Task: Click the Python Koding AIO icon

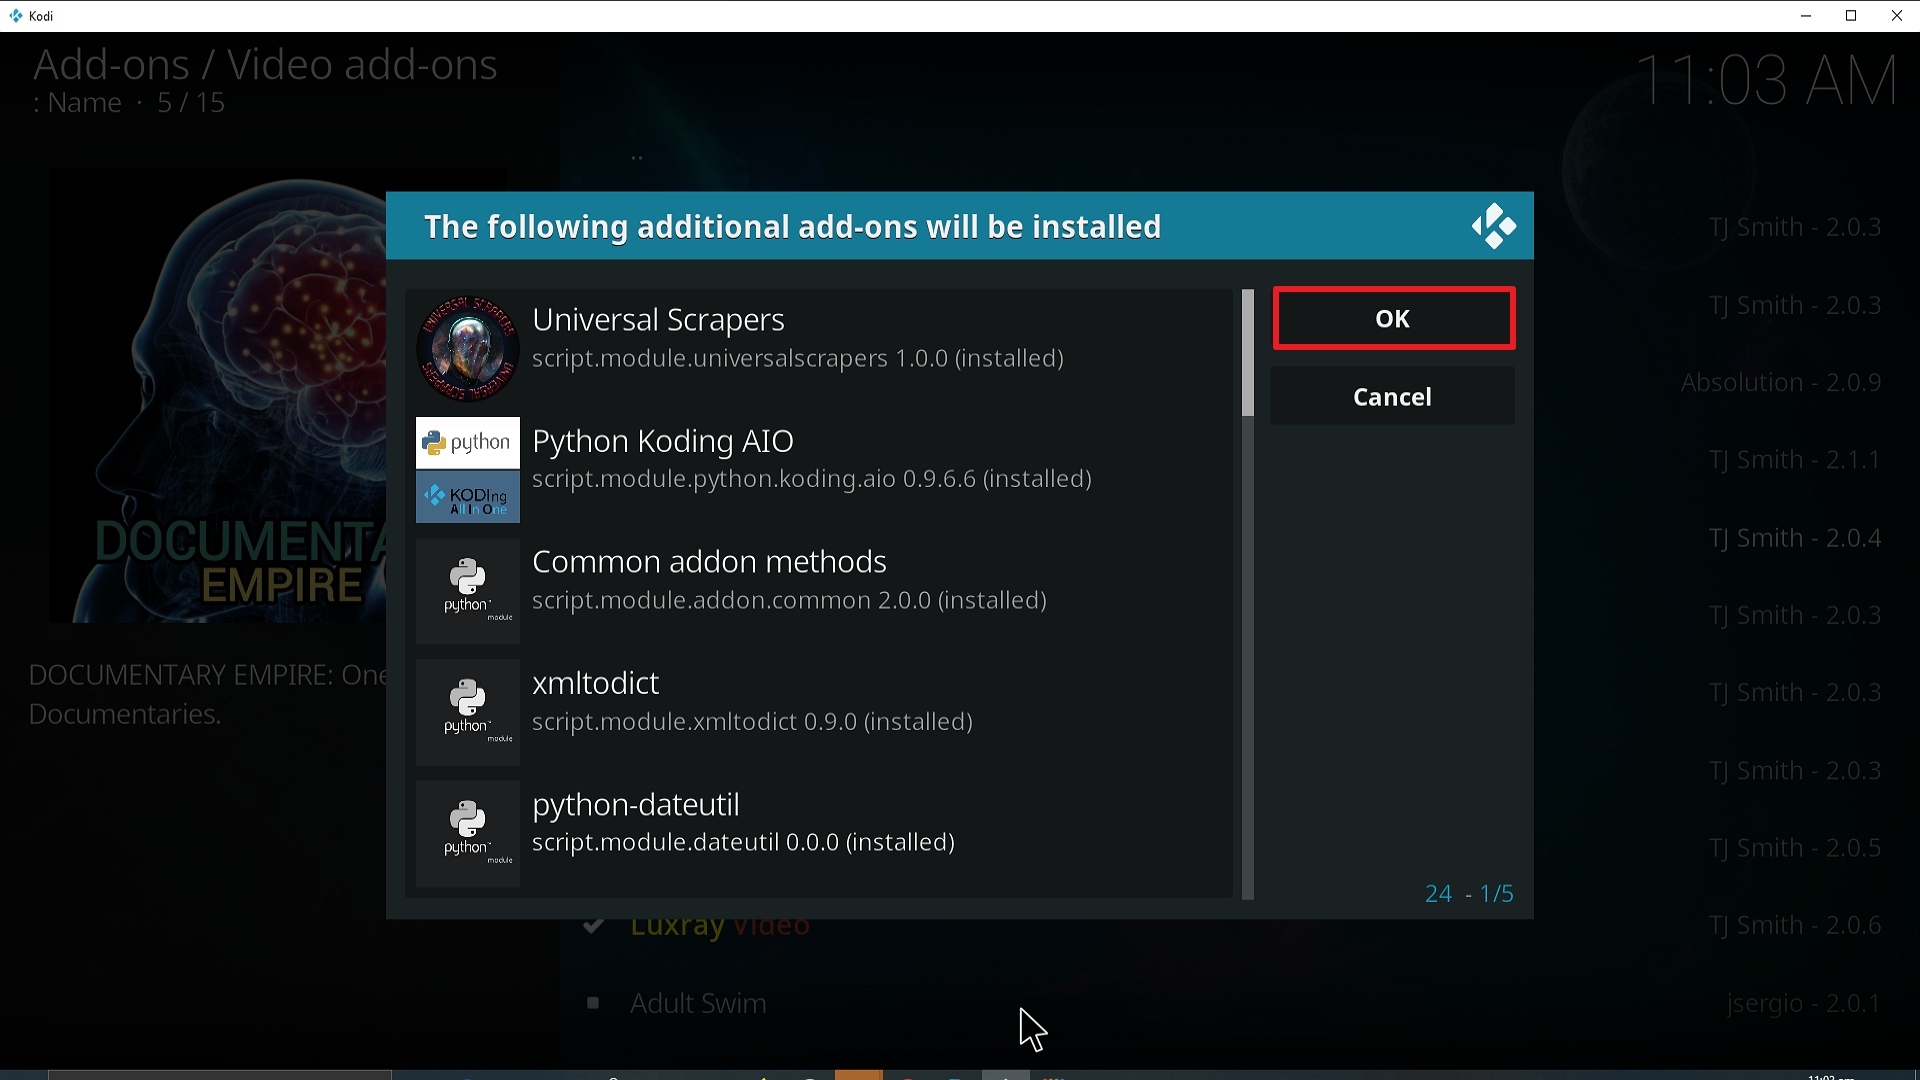Action: pyautogui.click(x=468, y=470)
